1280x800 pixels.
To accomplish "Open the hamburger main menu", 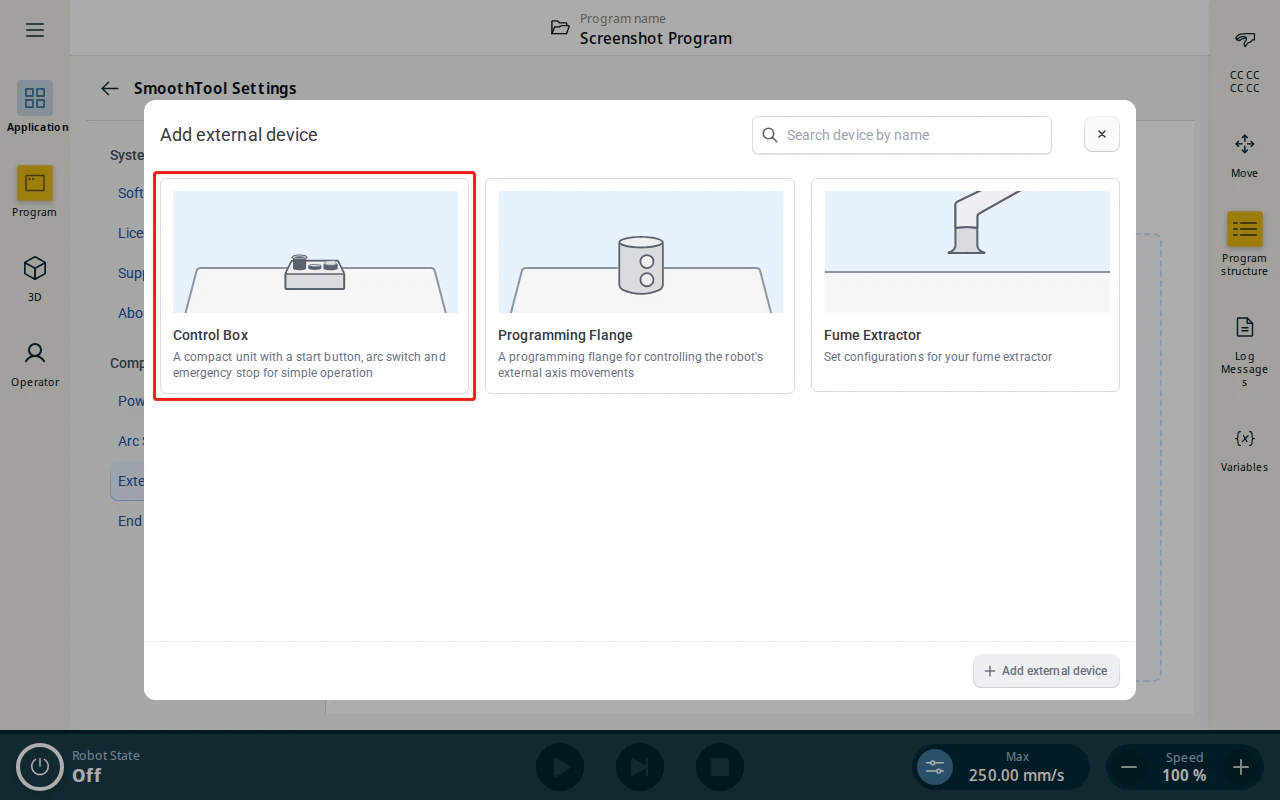I will (35, 30).
